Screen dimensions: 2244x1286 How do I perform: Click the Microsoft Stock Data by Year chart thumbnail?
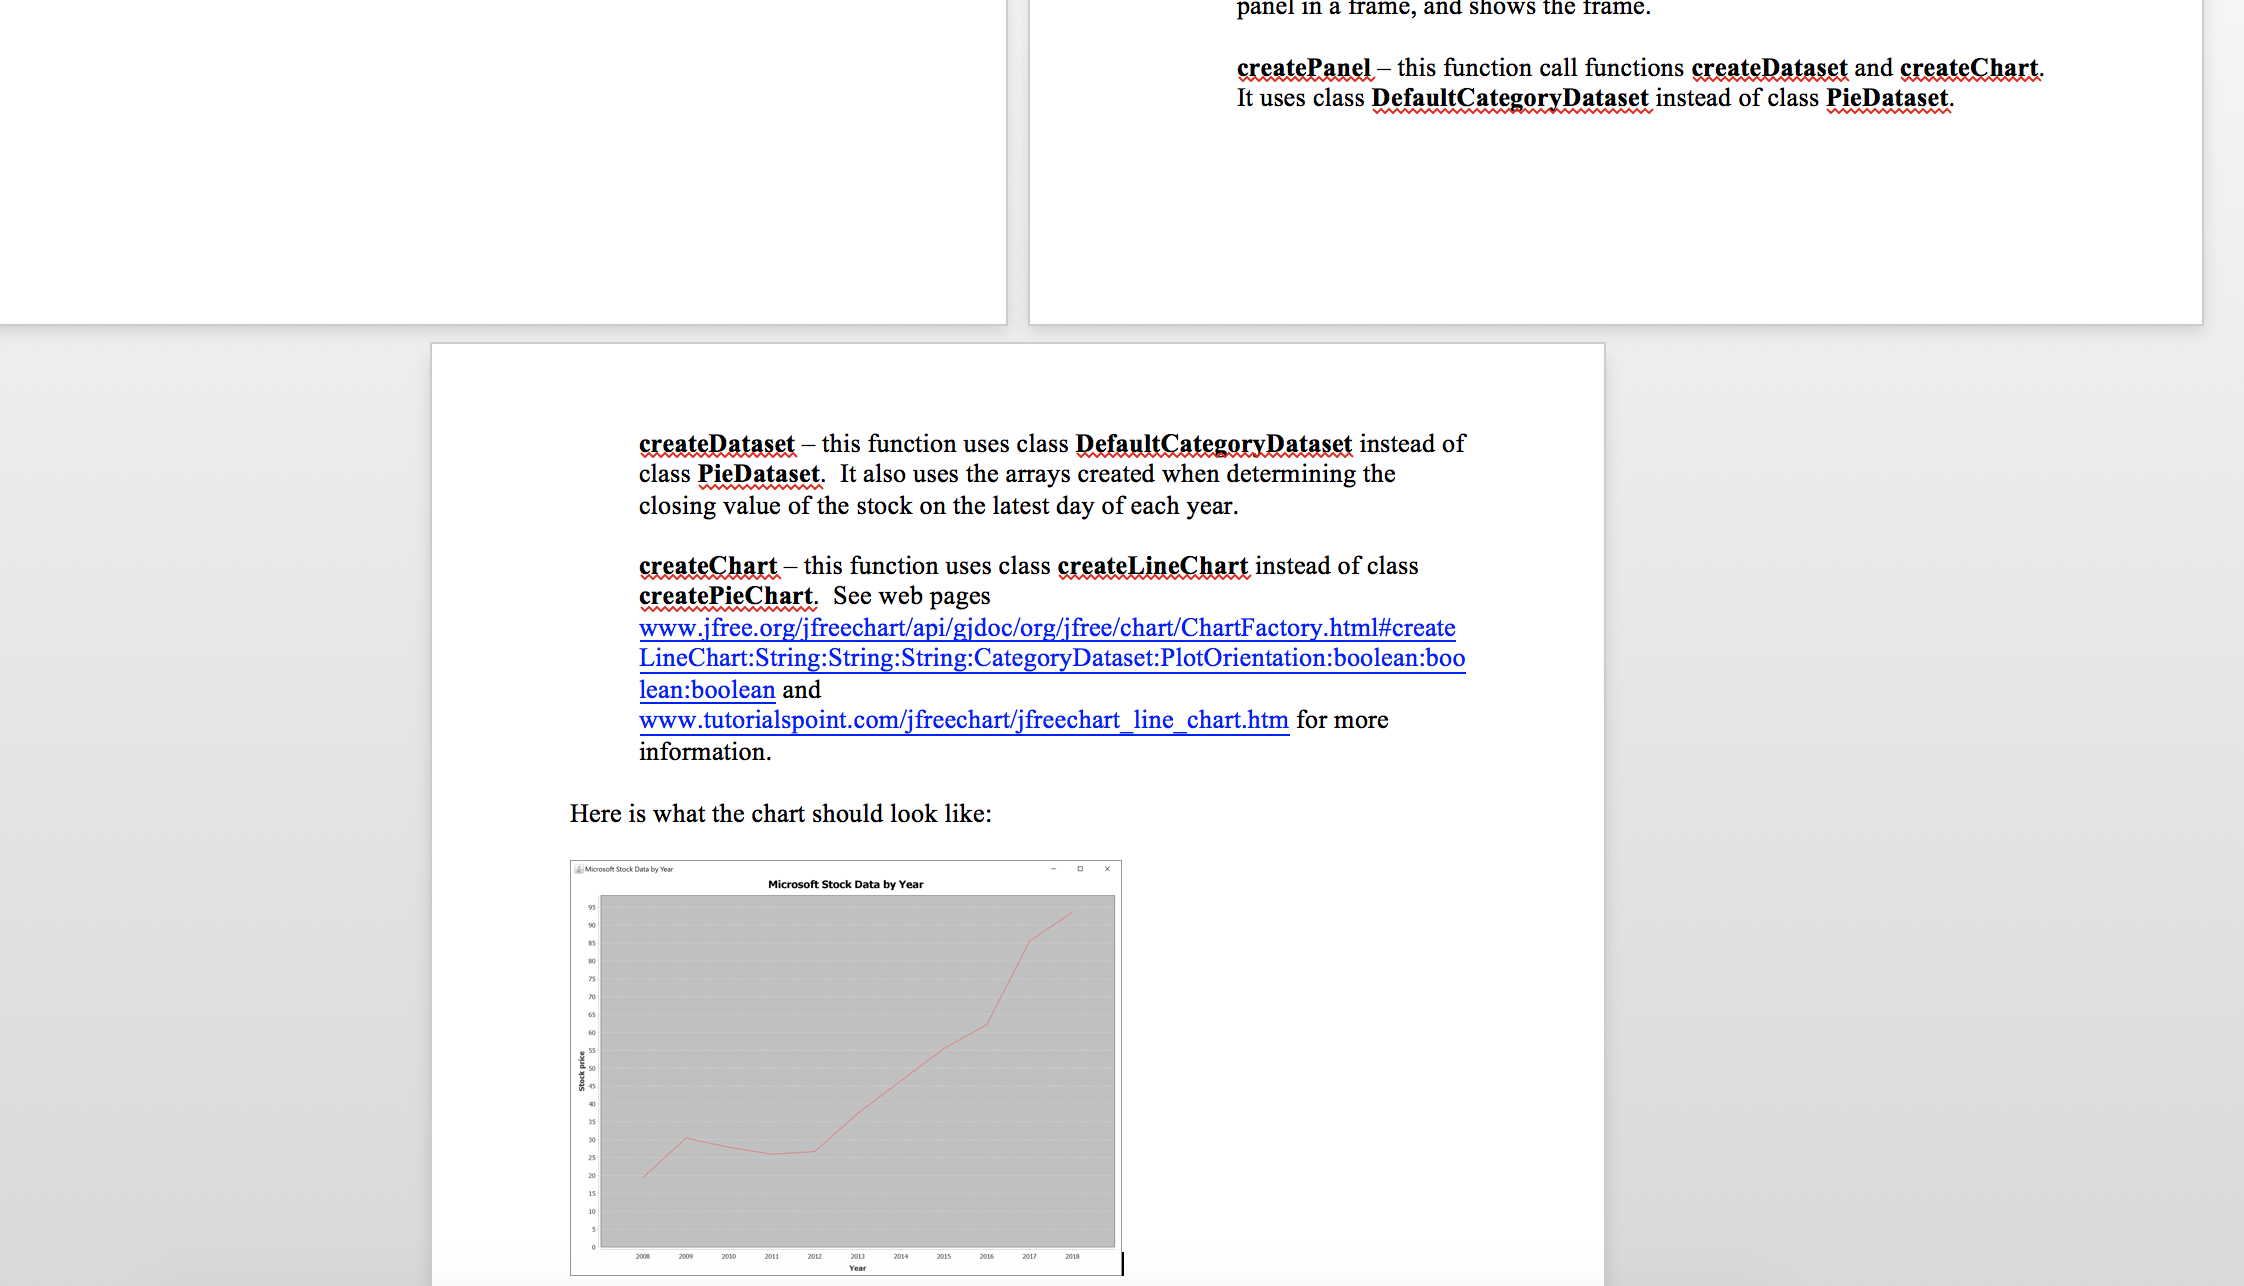(x=847, y=1070)
